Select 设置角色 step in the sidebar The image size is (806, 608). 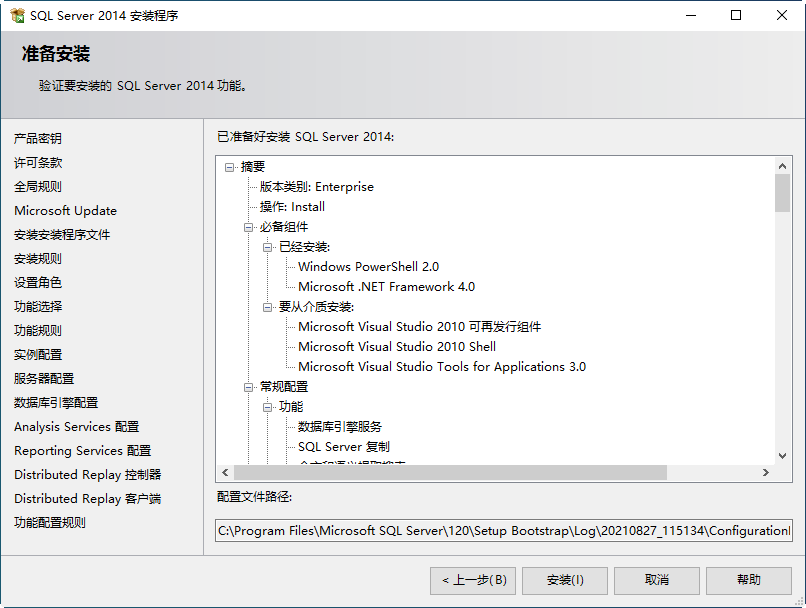point(38,283)
